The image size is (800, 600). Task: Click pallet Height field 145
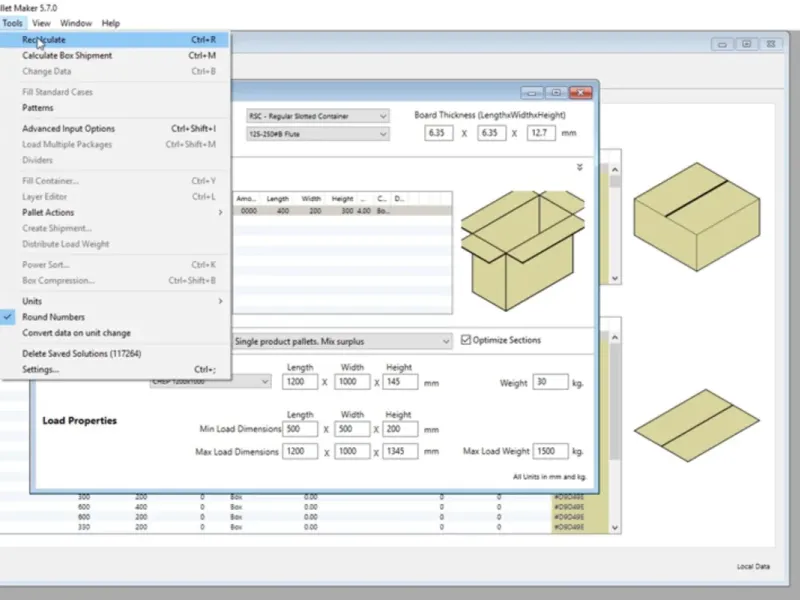(x=400, y=382)
